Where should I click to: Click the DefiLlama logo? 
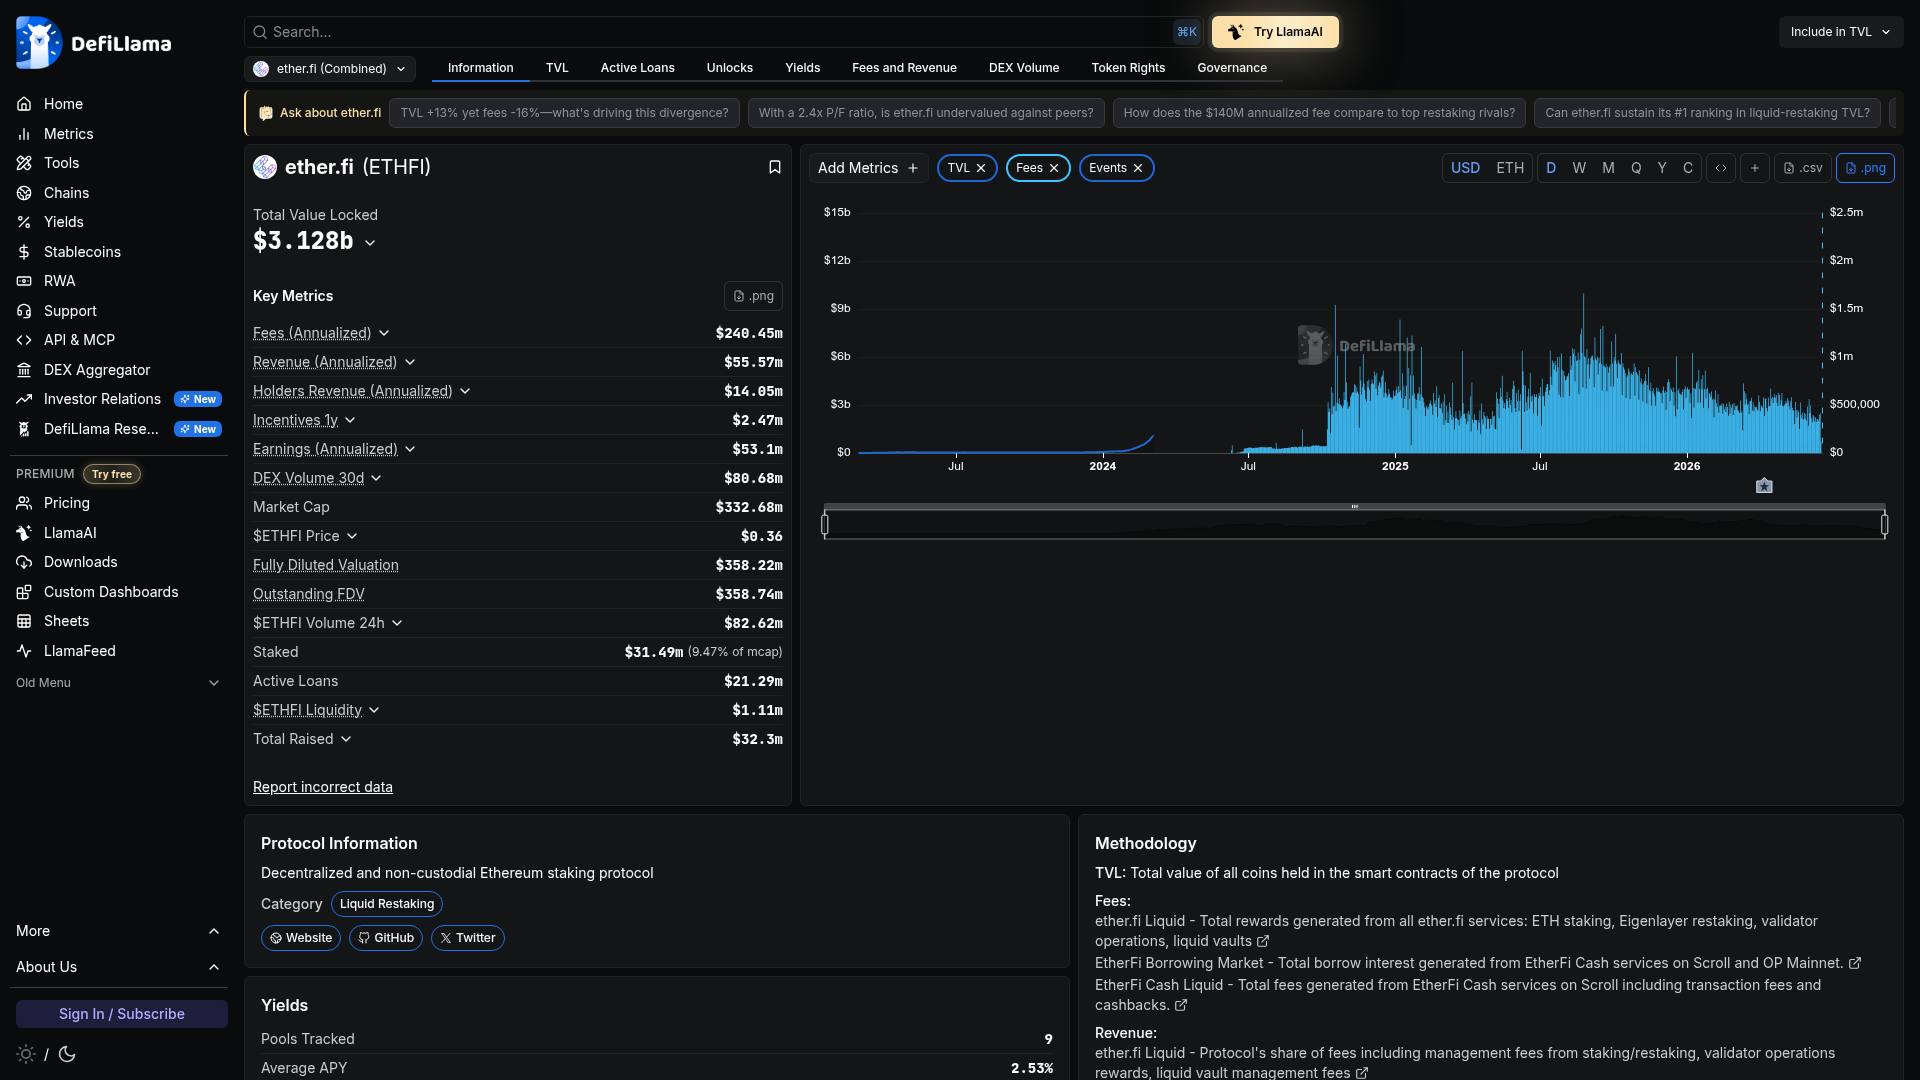(93, 43)
